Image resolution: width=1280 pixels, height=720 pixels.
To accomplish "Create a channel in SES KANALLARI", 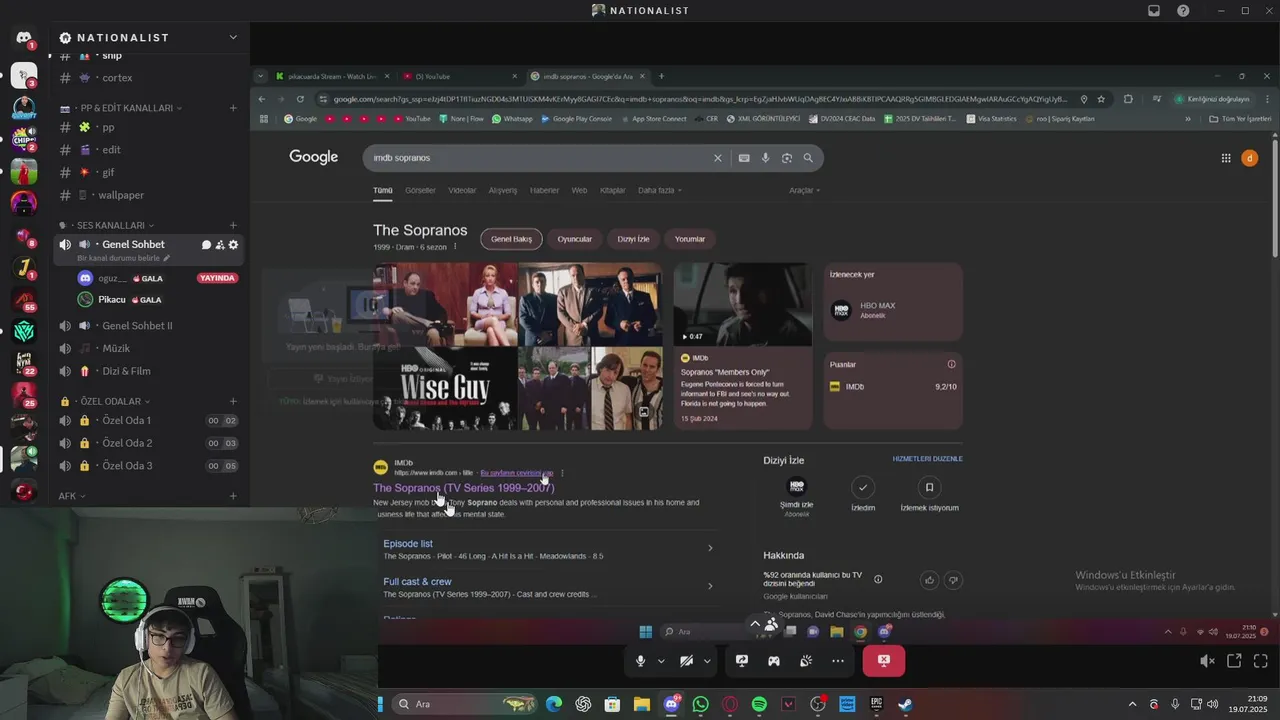I will (x=233, y=226).
